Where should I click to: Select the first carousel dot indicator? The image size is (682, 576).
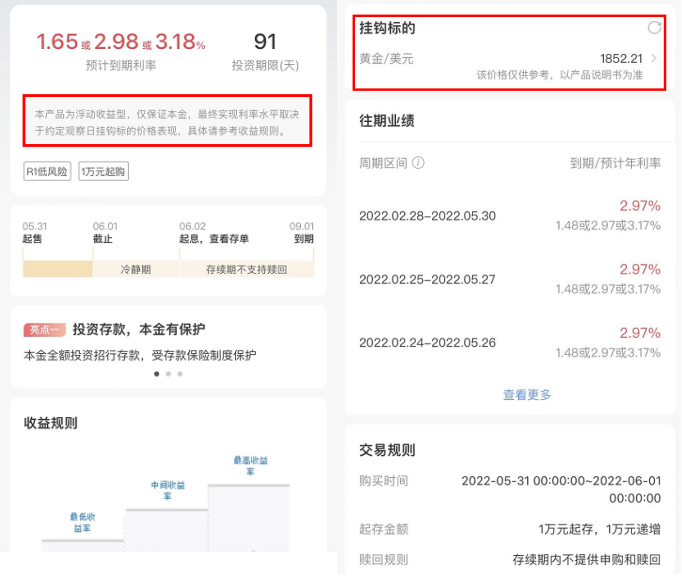[x=156, y=374]
